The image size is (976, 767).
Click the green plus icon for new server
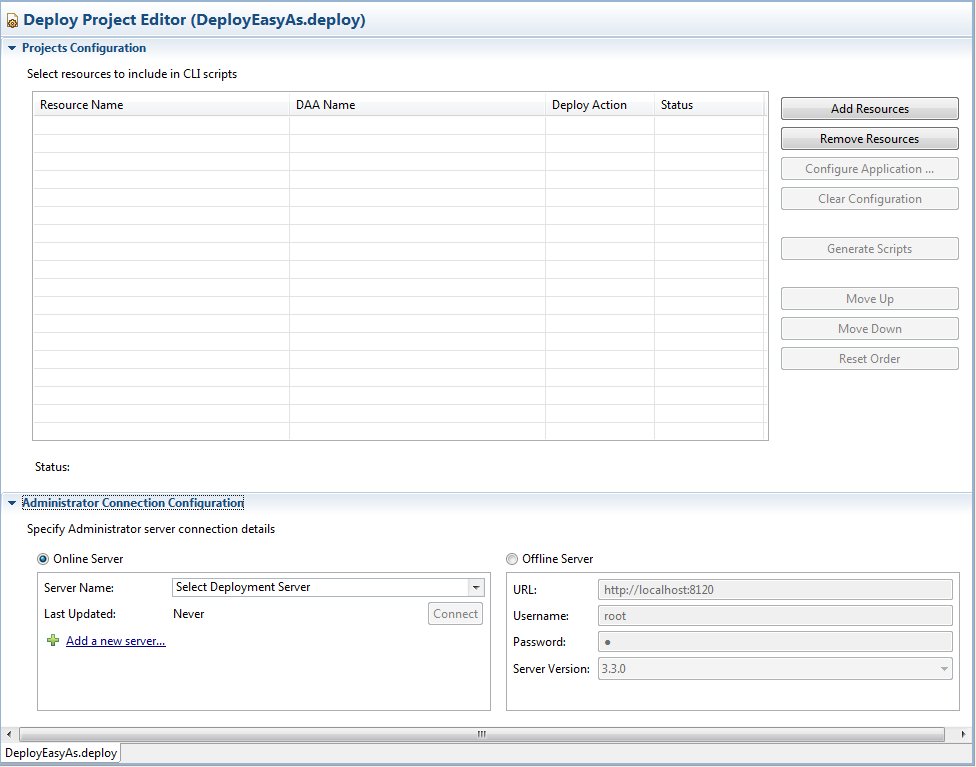[53, 641]
